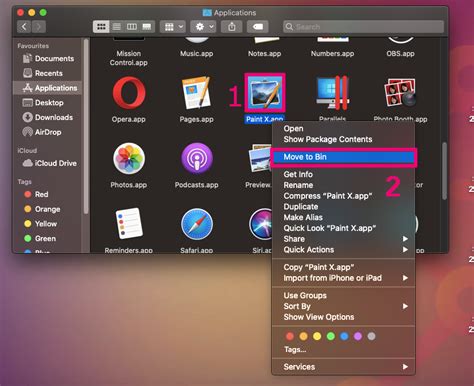Choose Quick Look "Paint X.app"
The width and height of the screenshot is (474, 386).
[343, 228]
